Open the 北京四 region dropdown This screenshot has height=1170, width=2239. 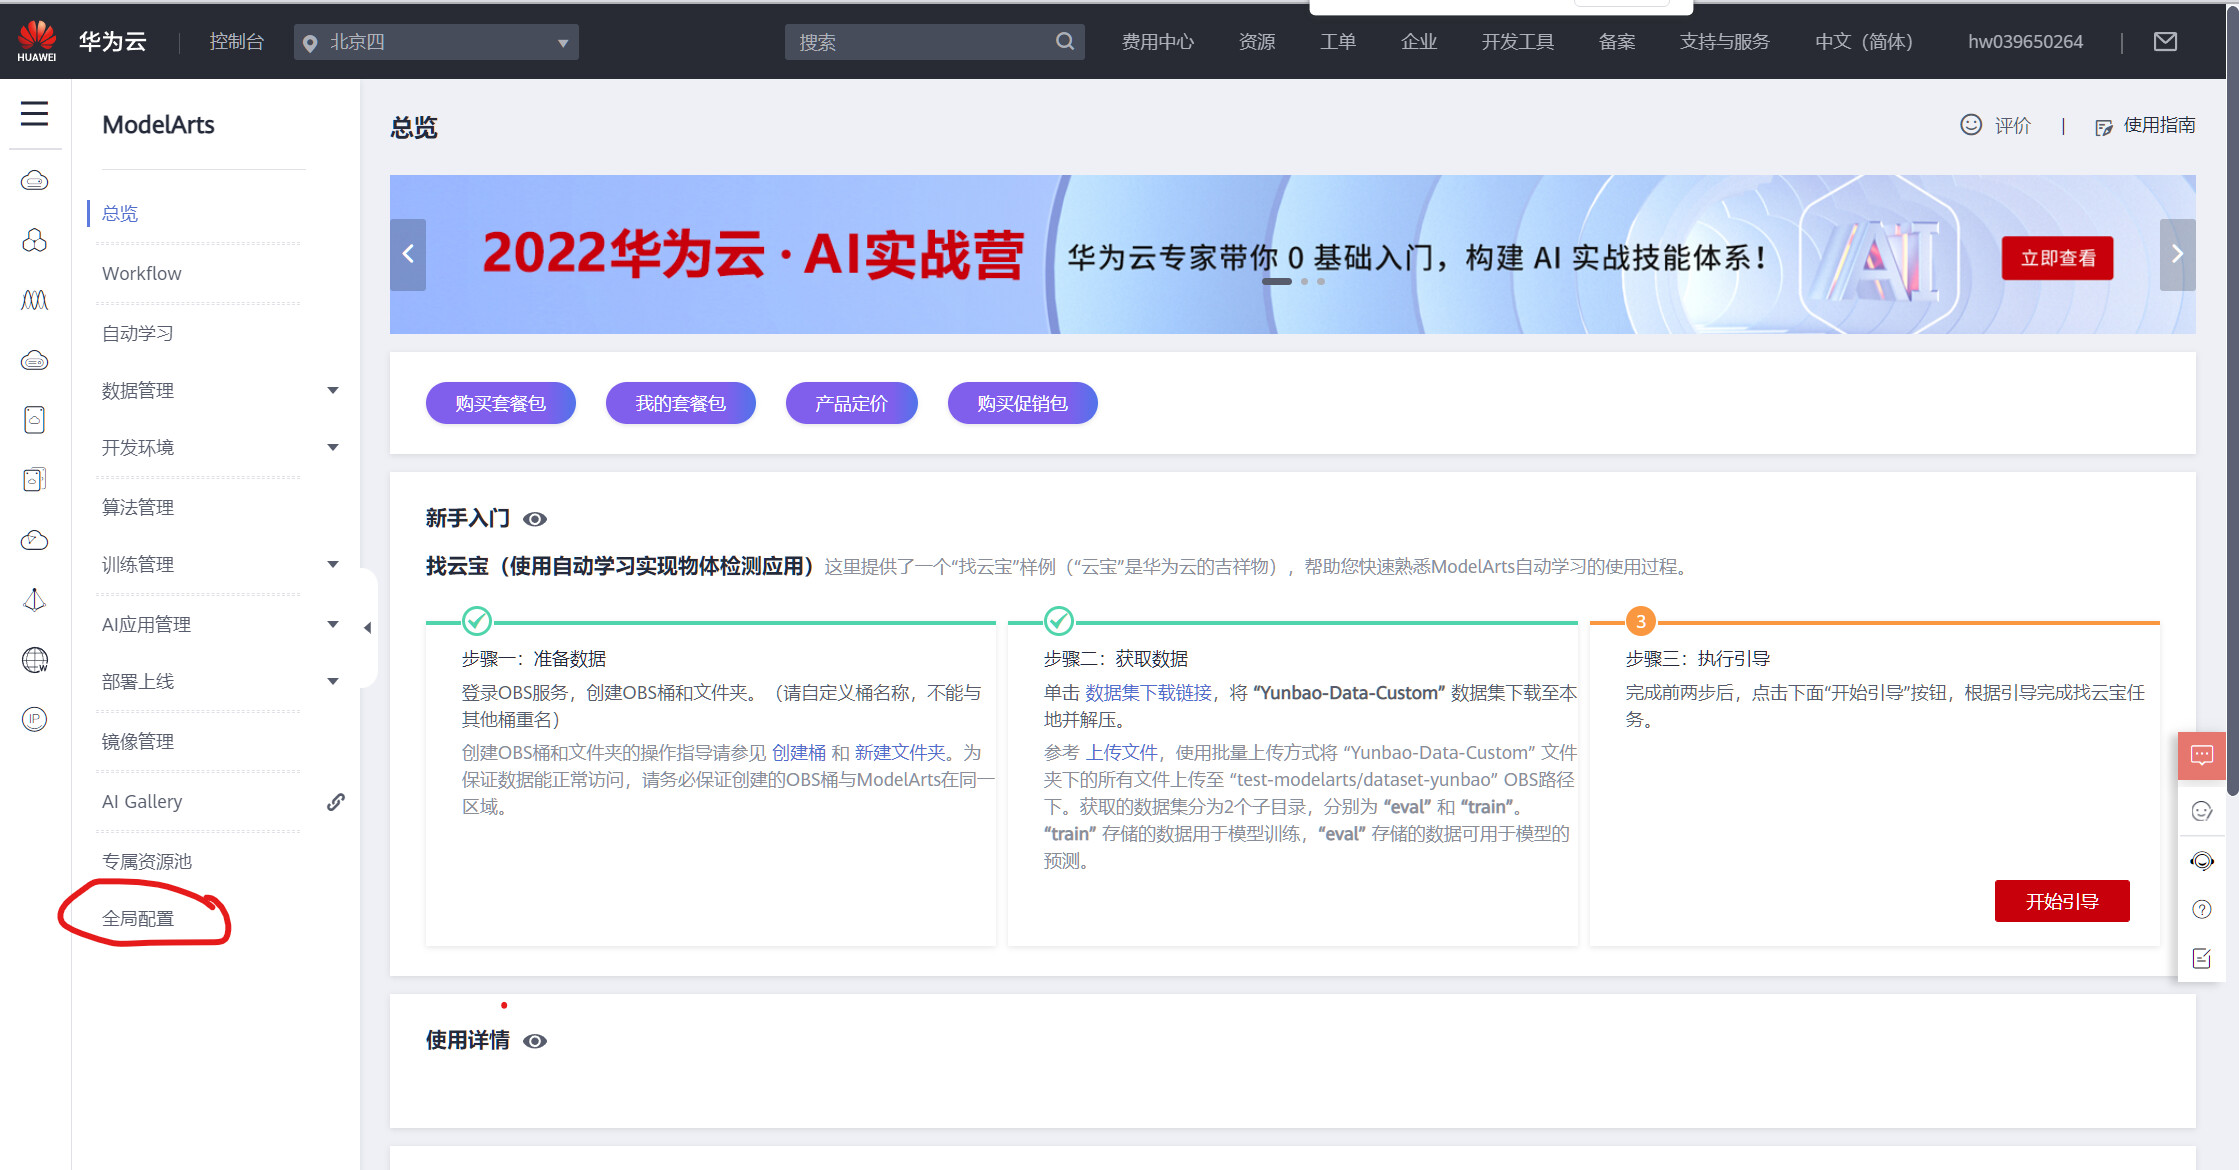436,42
